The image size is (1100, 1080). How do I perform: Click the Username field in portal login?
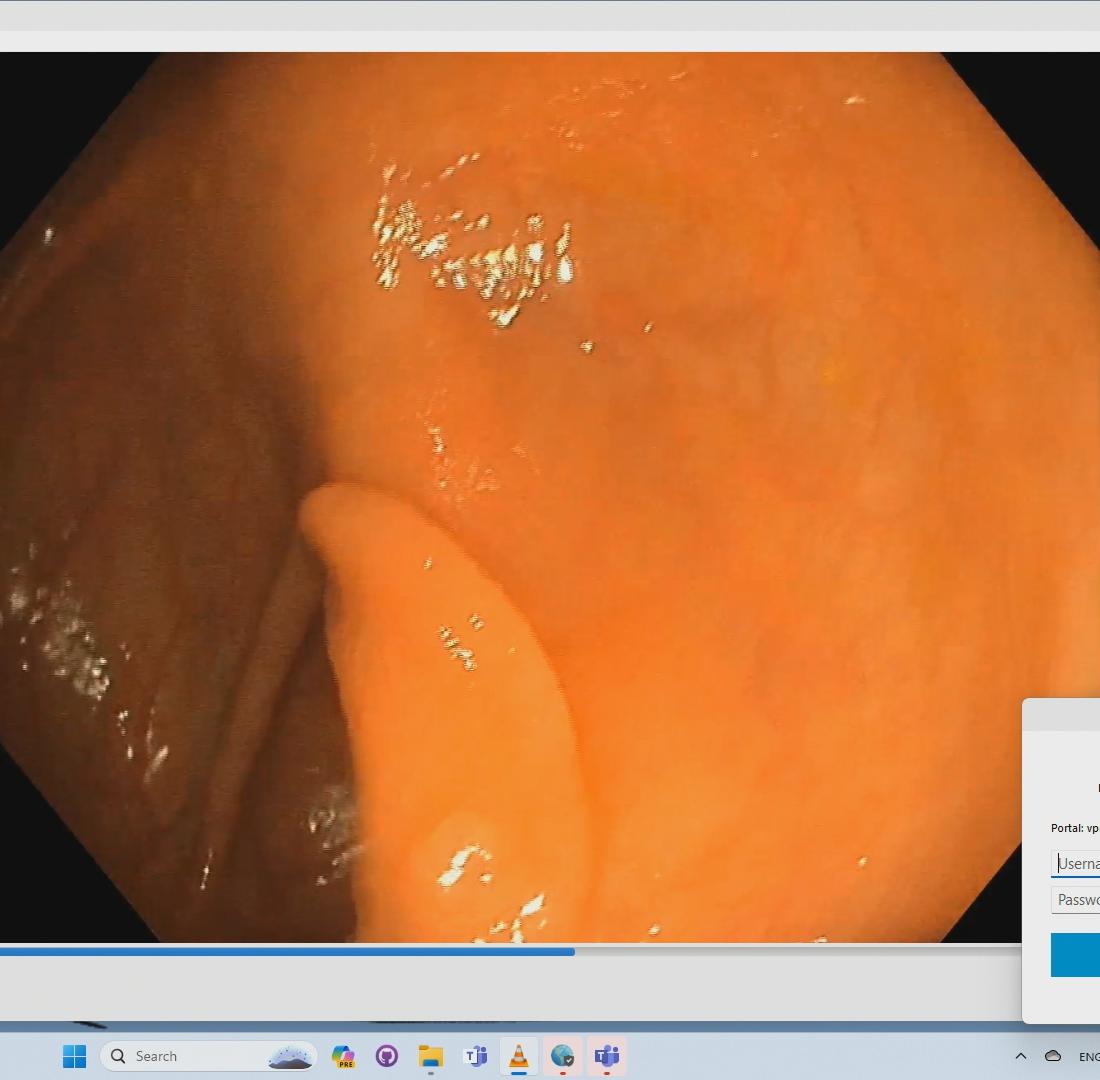[x=1075, y=863]
